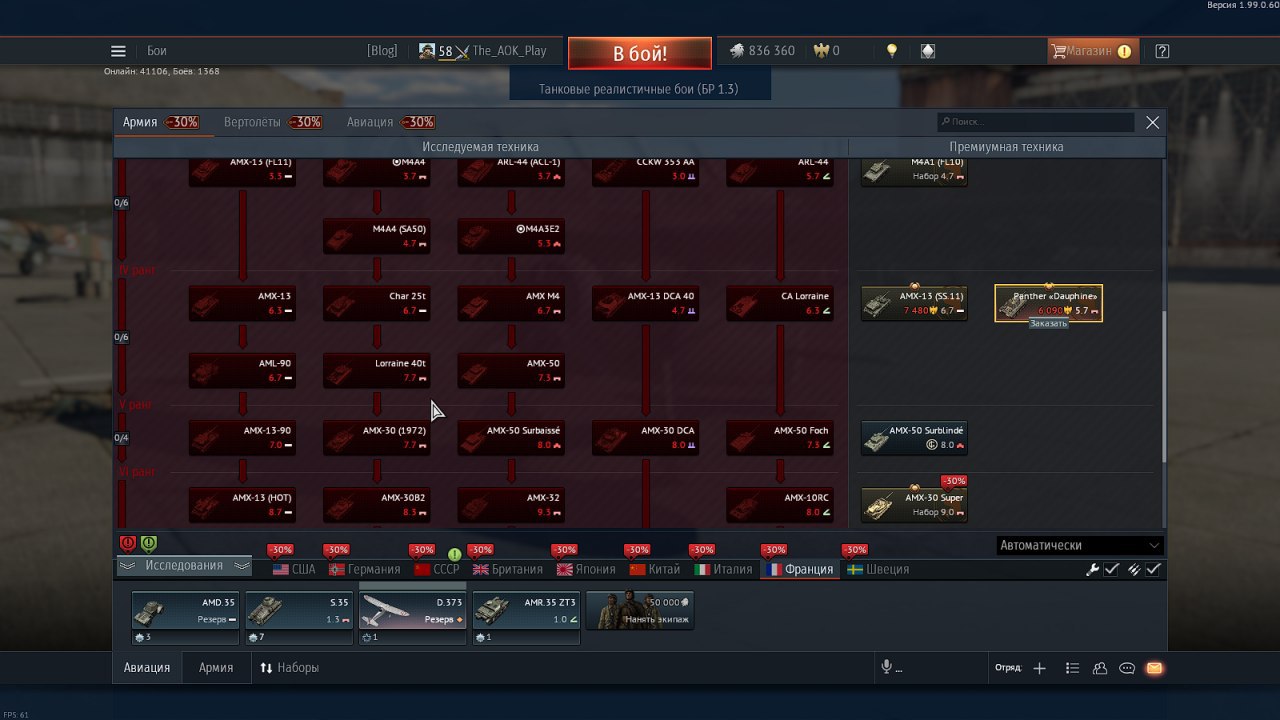Viewport: 1280px width, 720px height.
Task: Collapse the Исследования panel
Action: (184, 566)
